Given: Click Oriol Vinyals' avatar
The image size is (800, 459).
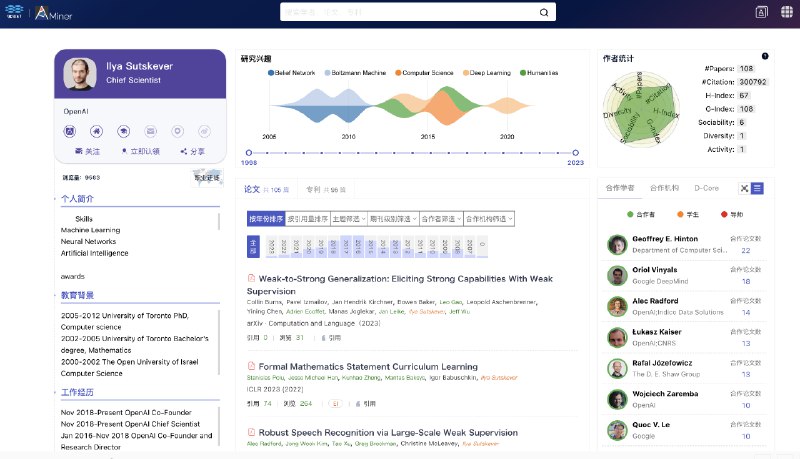Looking at the screenshot, I should pos(617,276).
